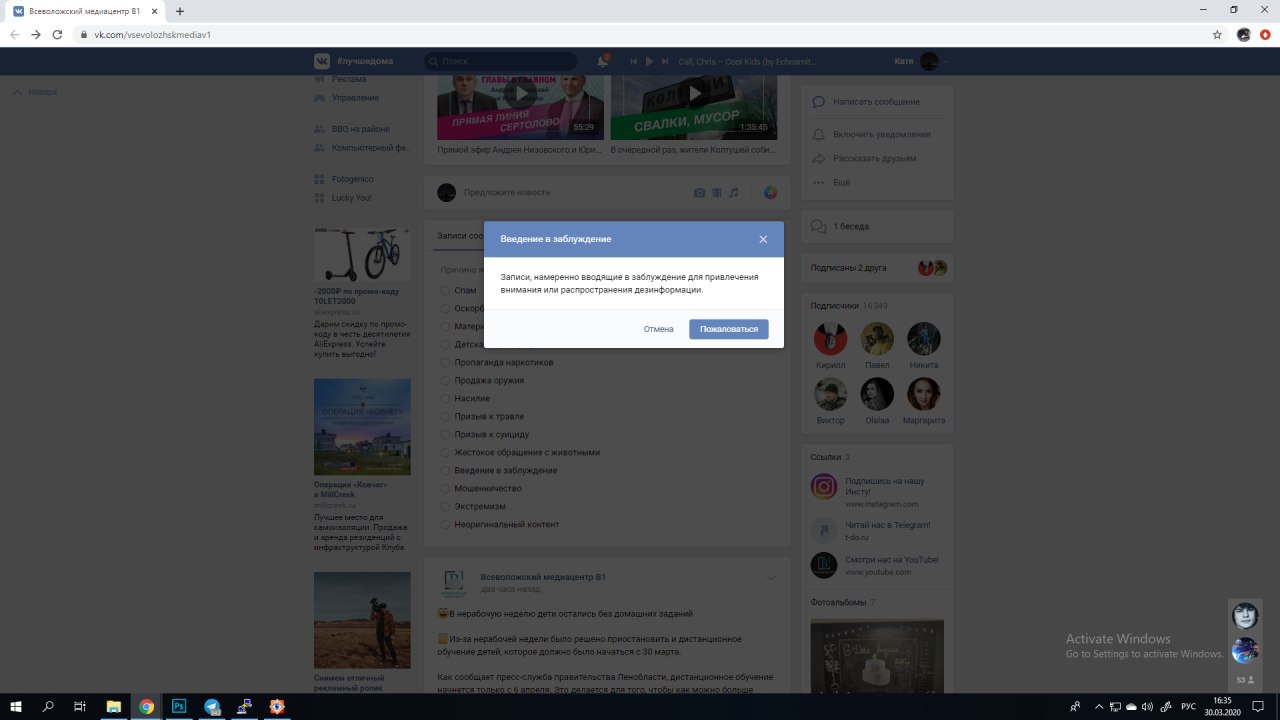Open Telegram from the taskbar

[212, 706]
